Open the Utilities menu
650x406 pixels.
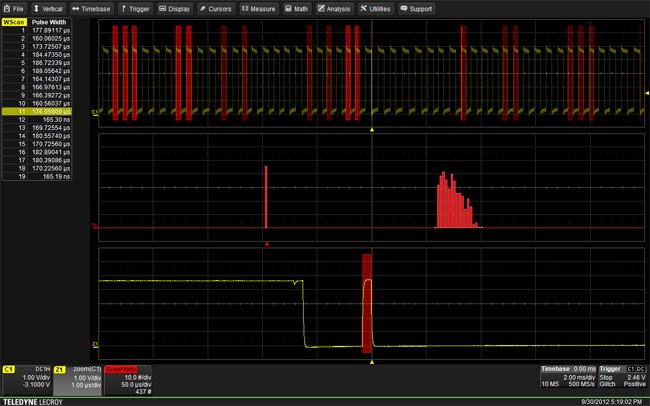pyautogui.click(x=376, y=8)
